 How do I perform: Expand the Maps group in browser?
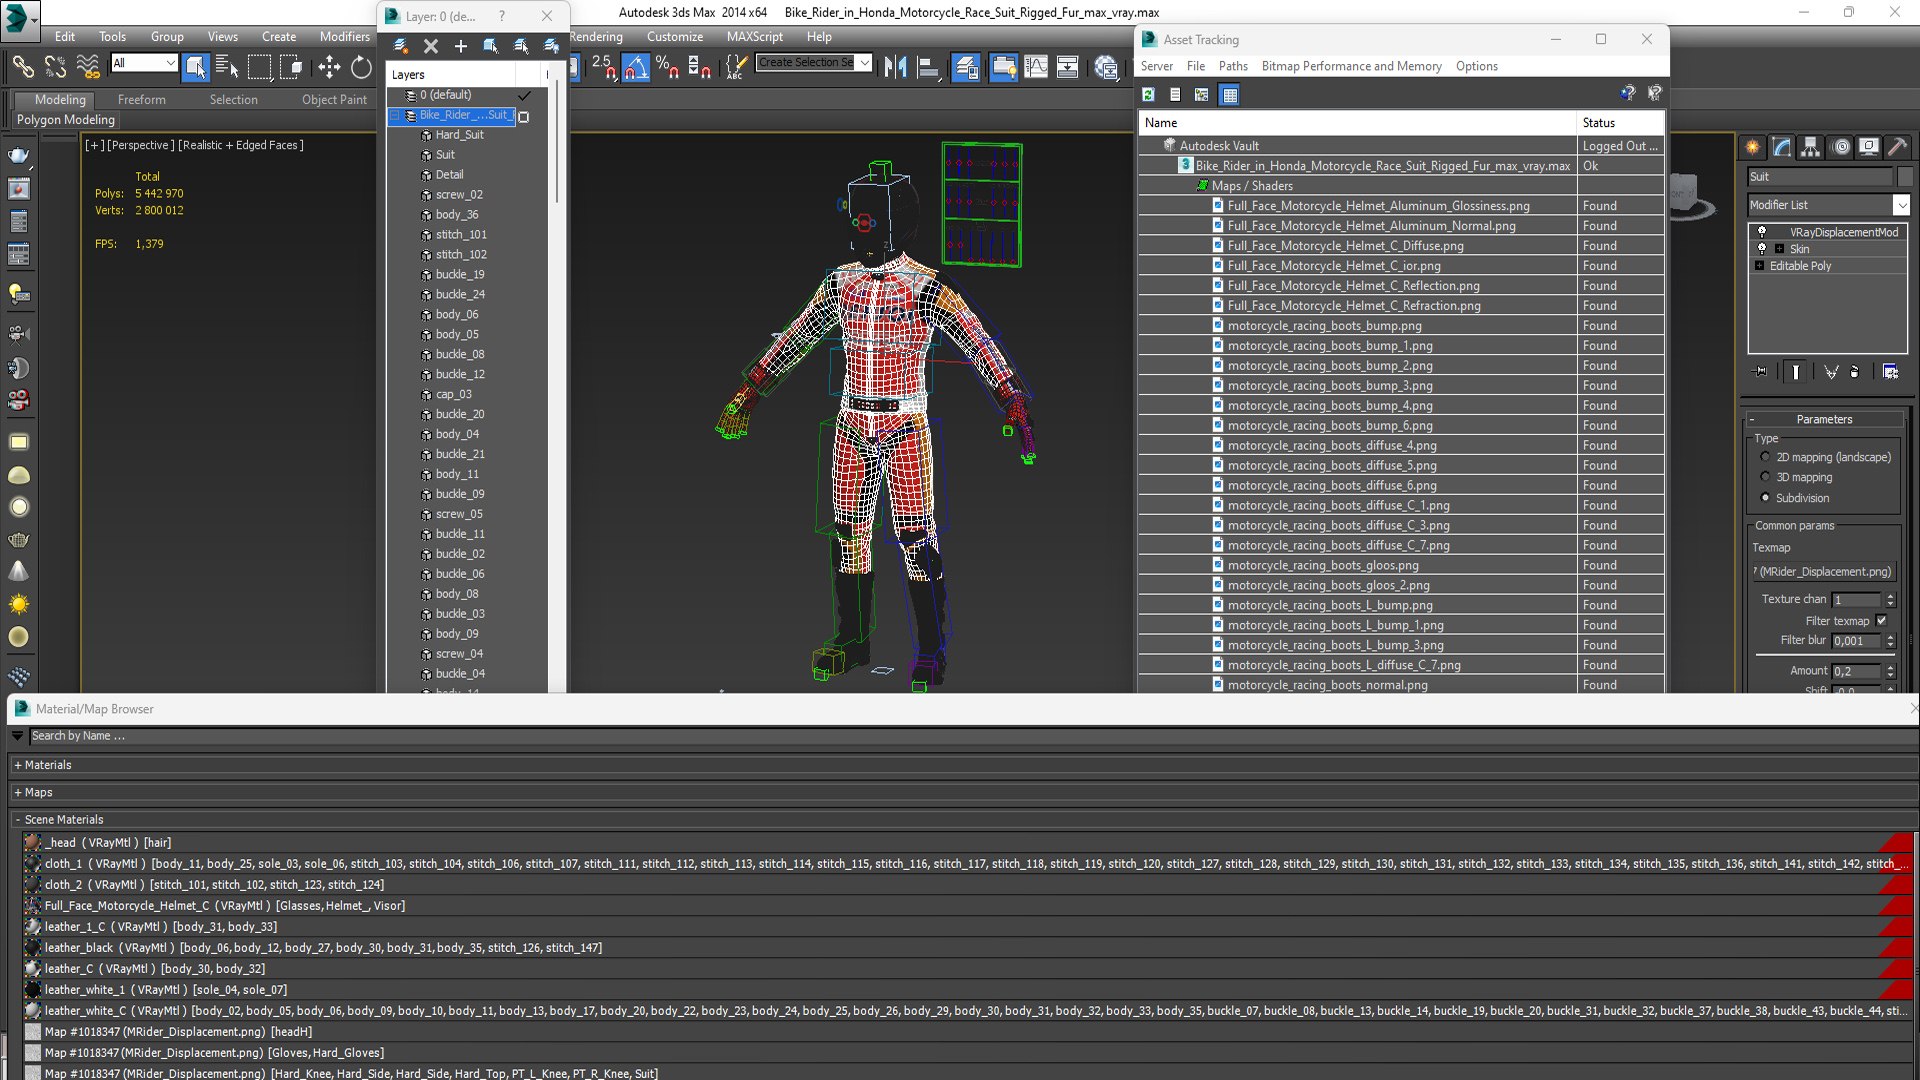pos(18,792)
